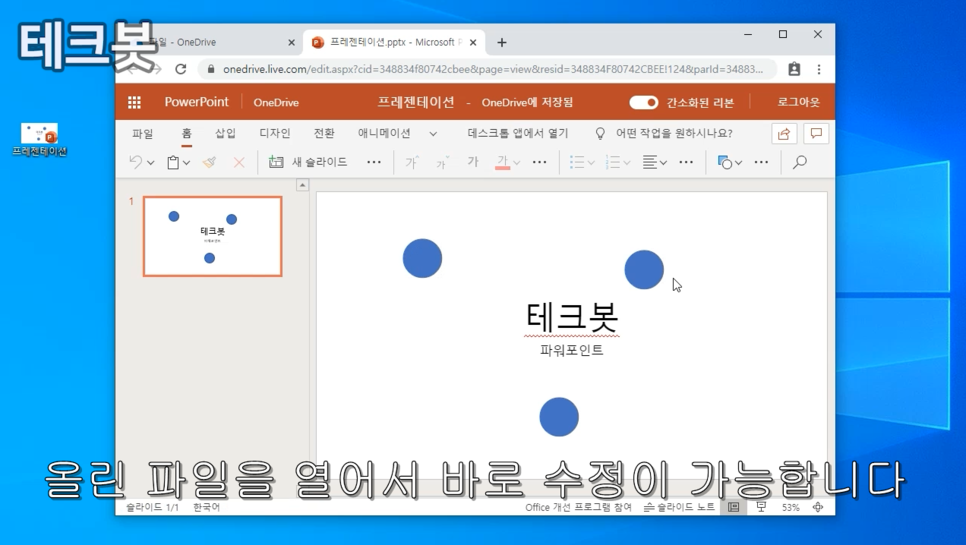This screenshot has height=545, width=966.
Task: Open the browser three-dot menu
Action: 819,69
